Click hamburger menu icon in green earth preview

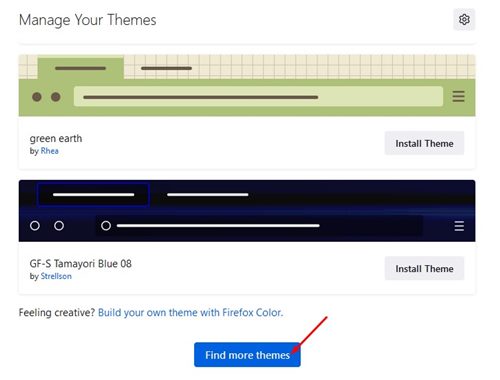(458, 96)
